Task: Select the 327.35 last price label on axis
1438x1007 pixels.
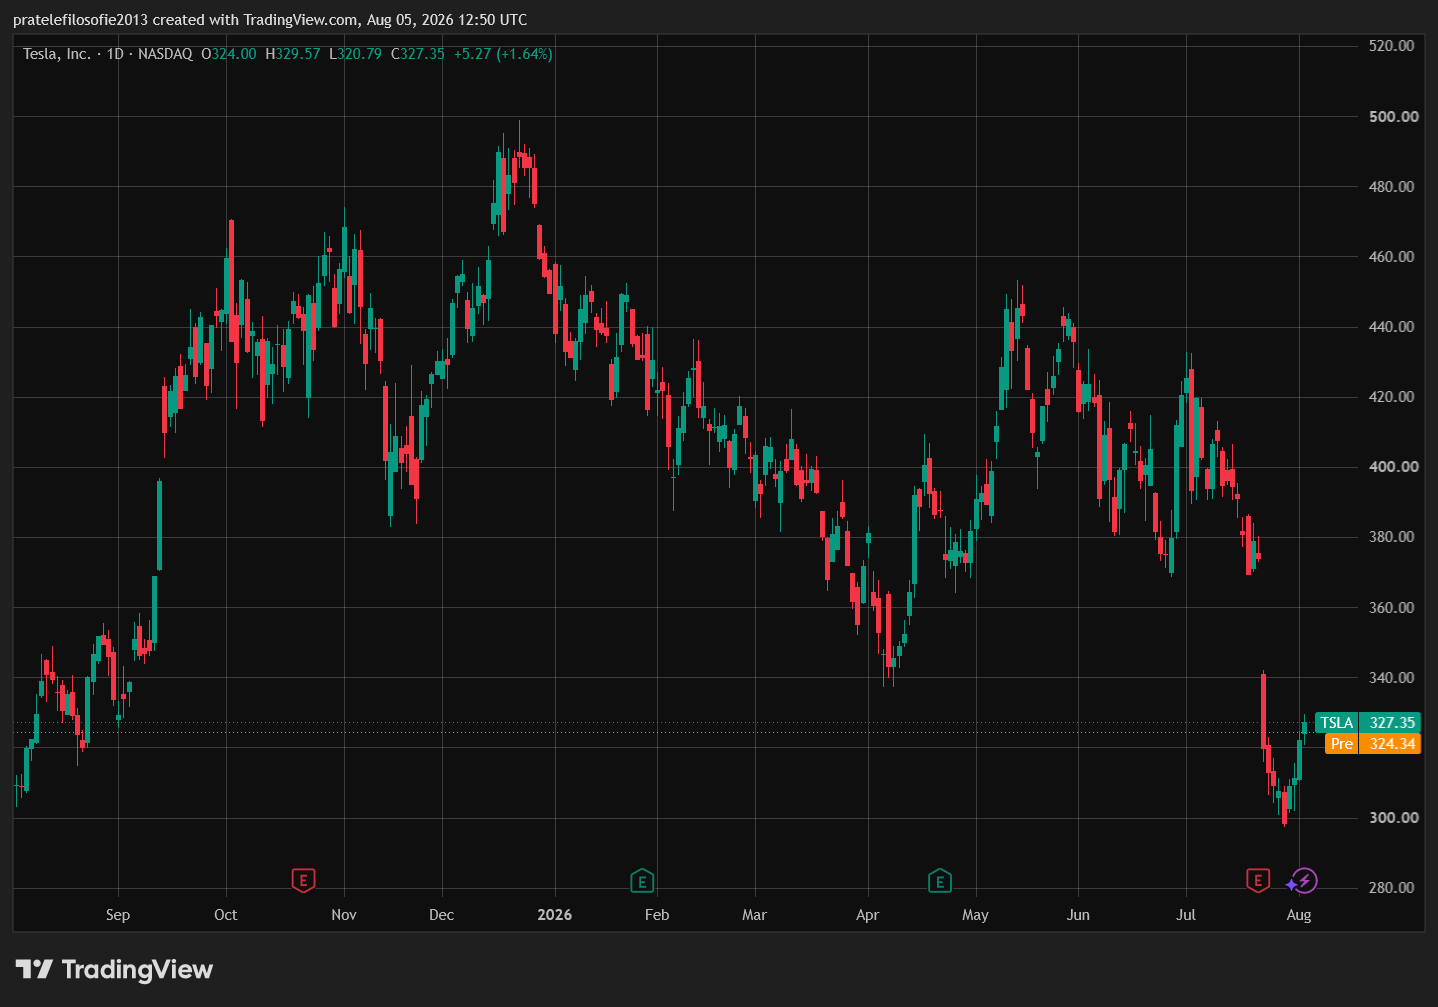Action: point(1391,723)
